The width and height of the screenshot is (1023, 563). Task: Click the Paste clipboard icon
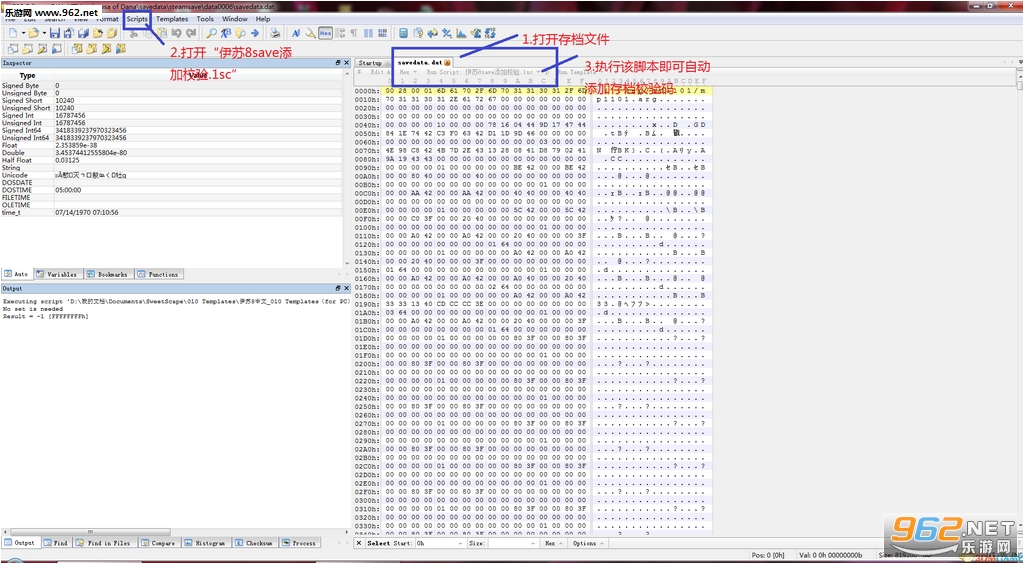(162, 33)
